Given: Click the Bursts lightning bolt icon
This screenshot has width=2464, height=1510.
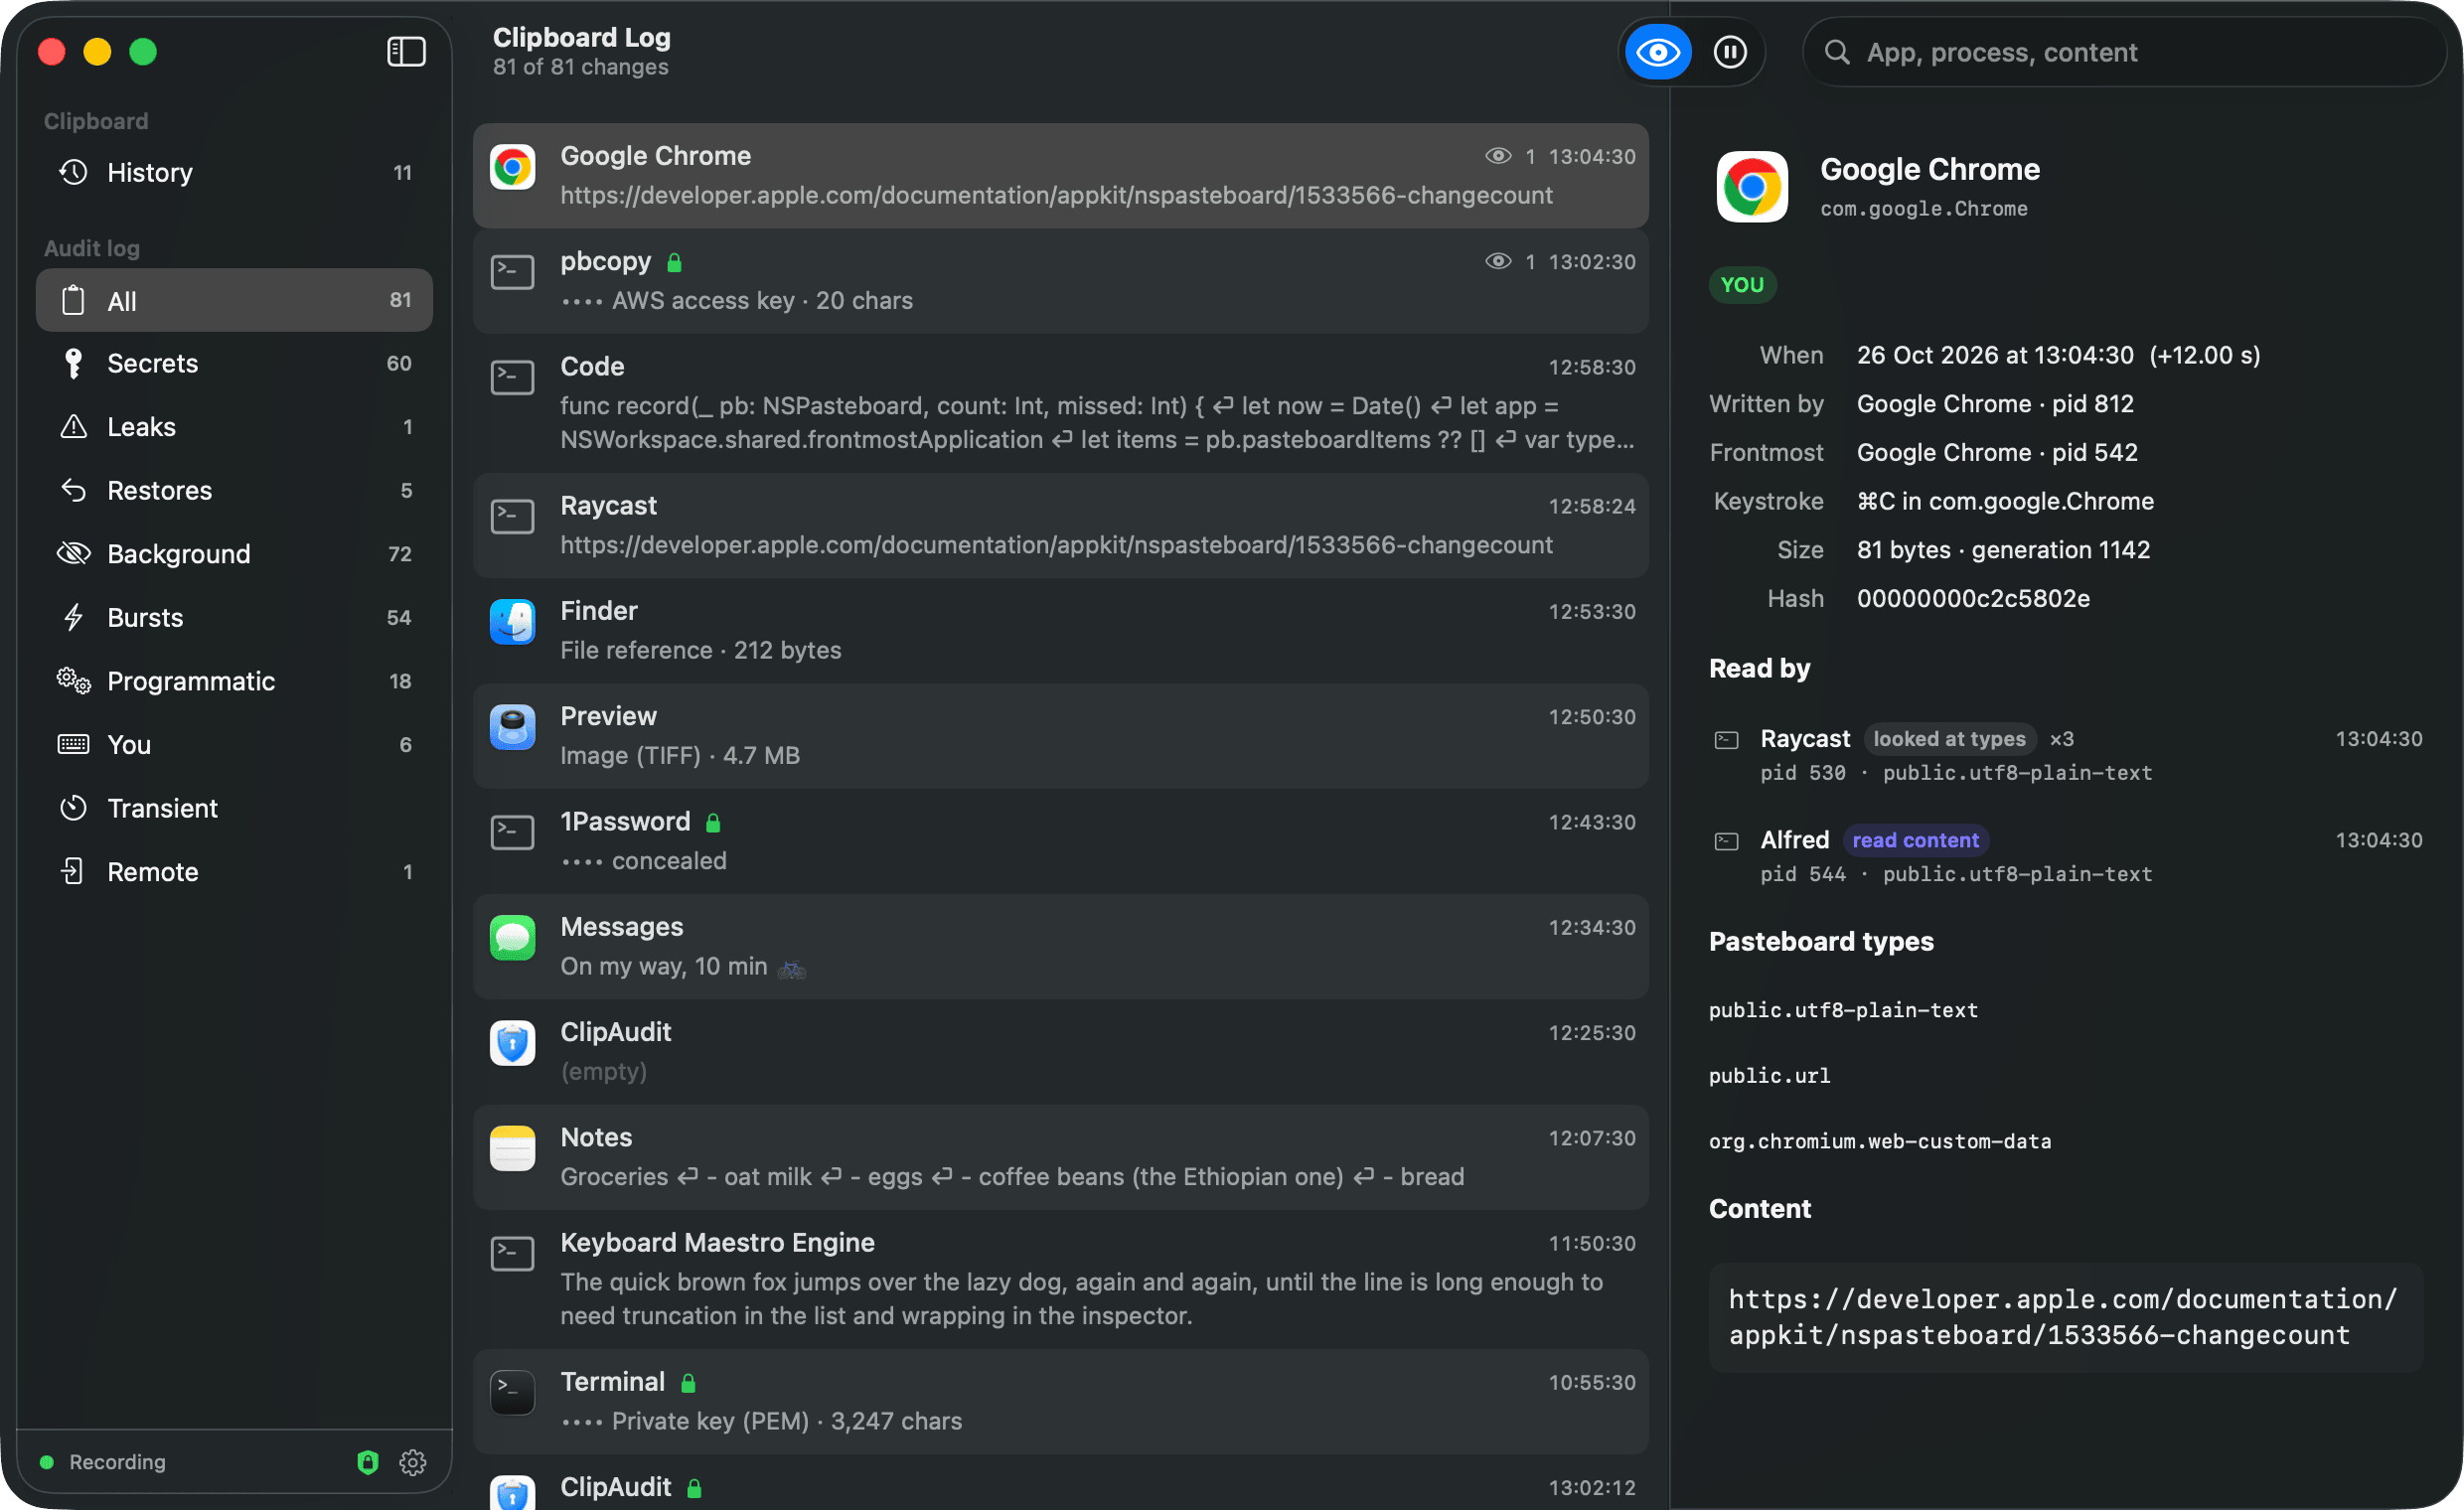Looking at the screenshot, I should pos(73,617).
